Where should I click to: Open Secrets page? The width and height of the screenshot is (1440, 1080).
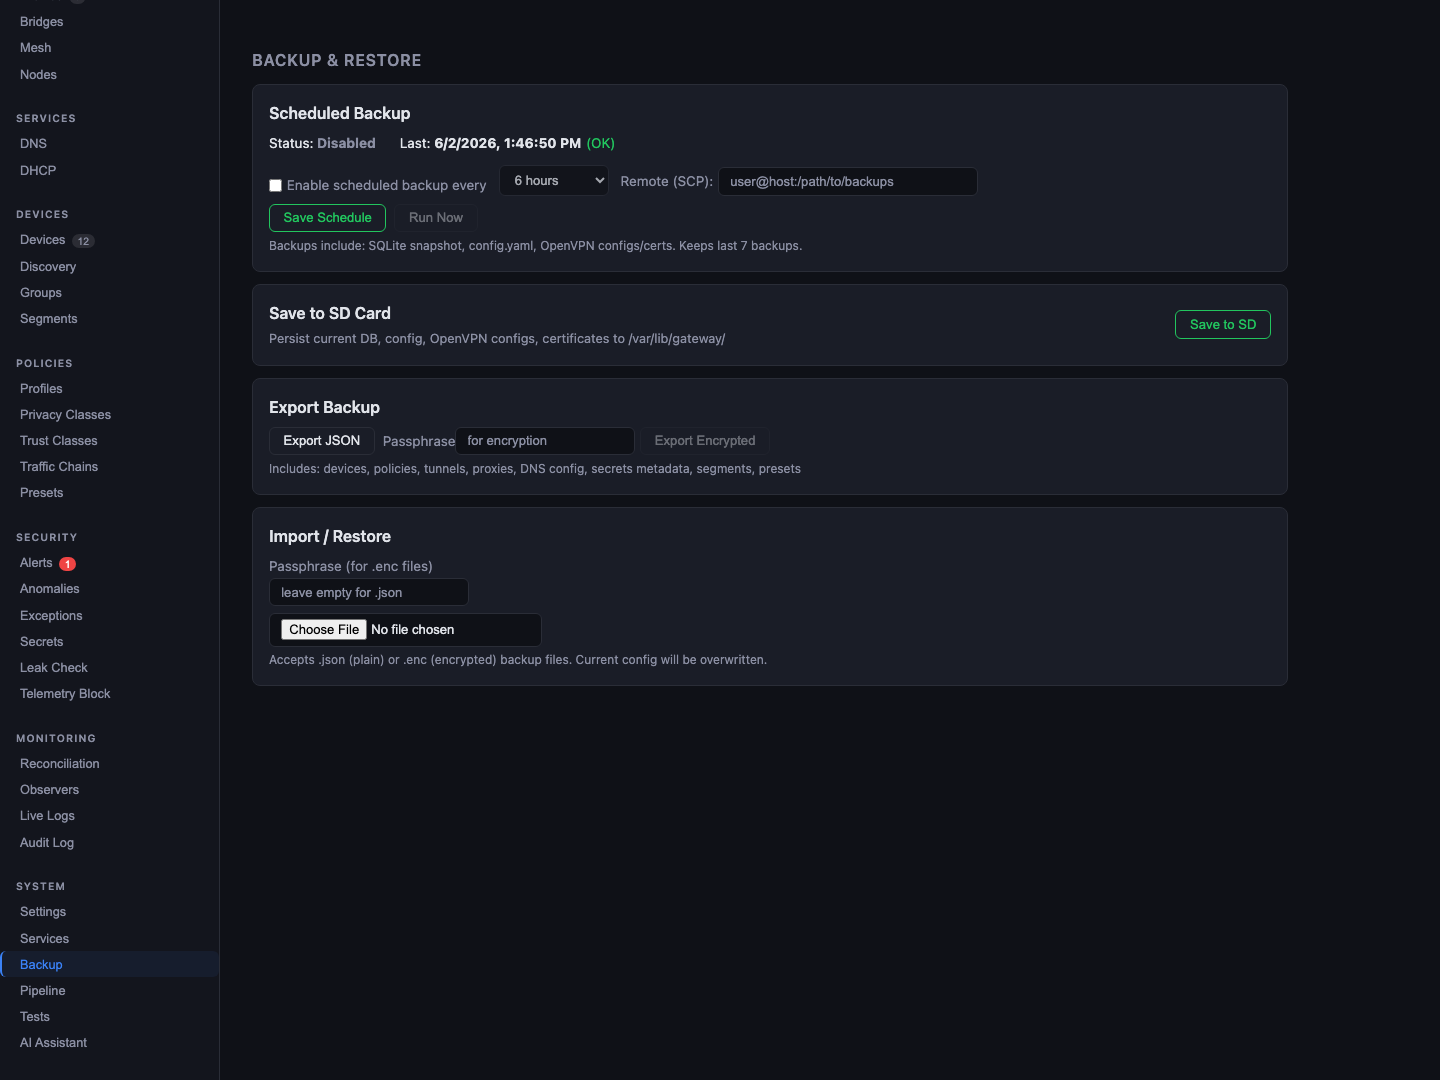[42, 642]
